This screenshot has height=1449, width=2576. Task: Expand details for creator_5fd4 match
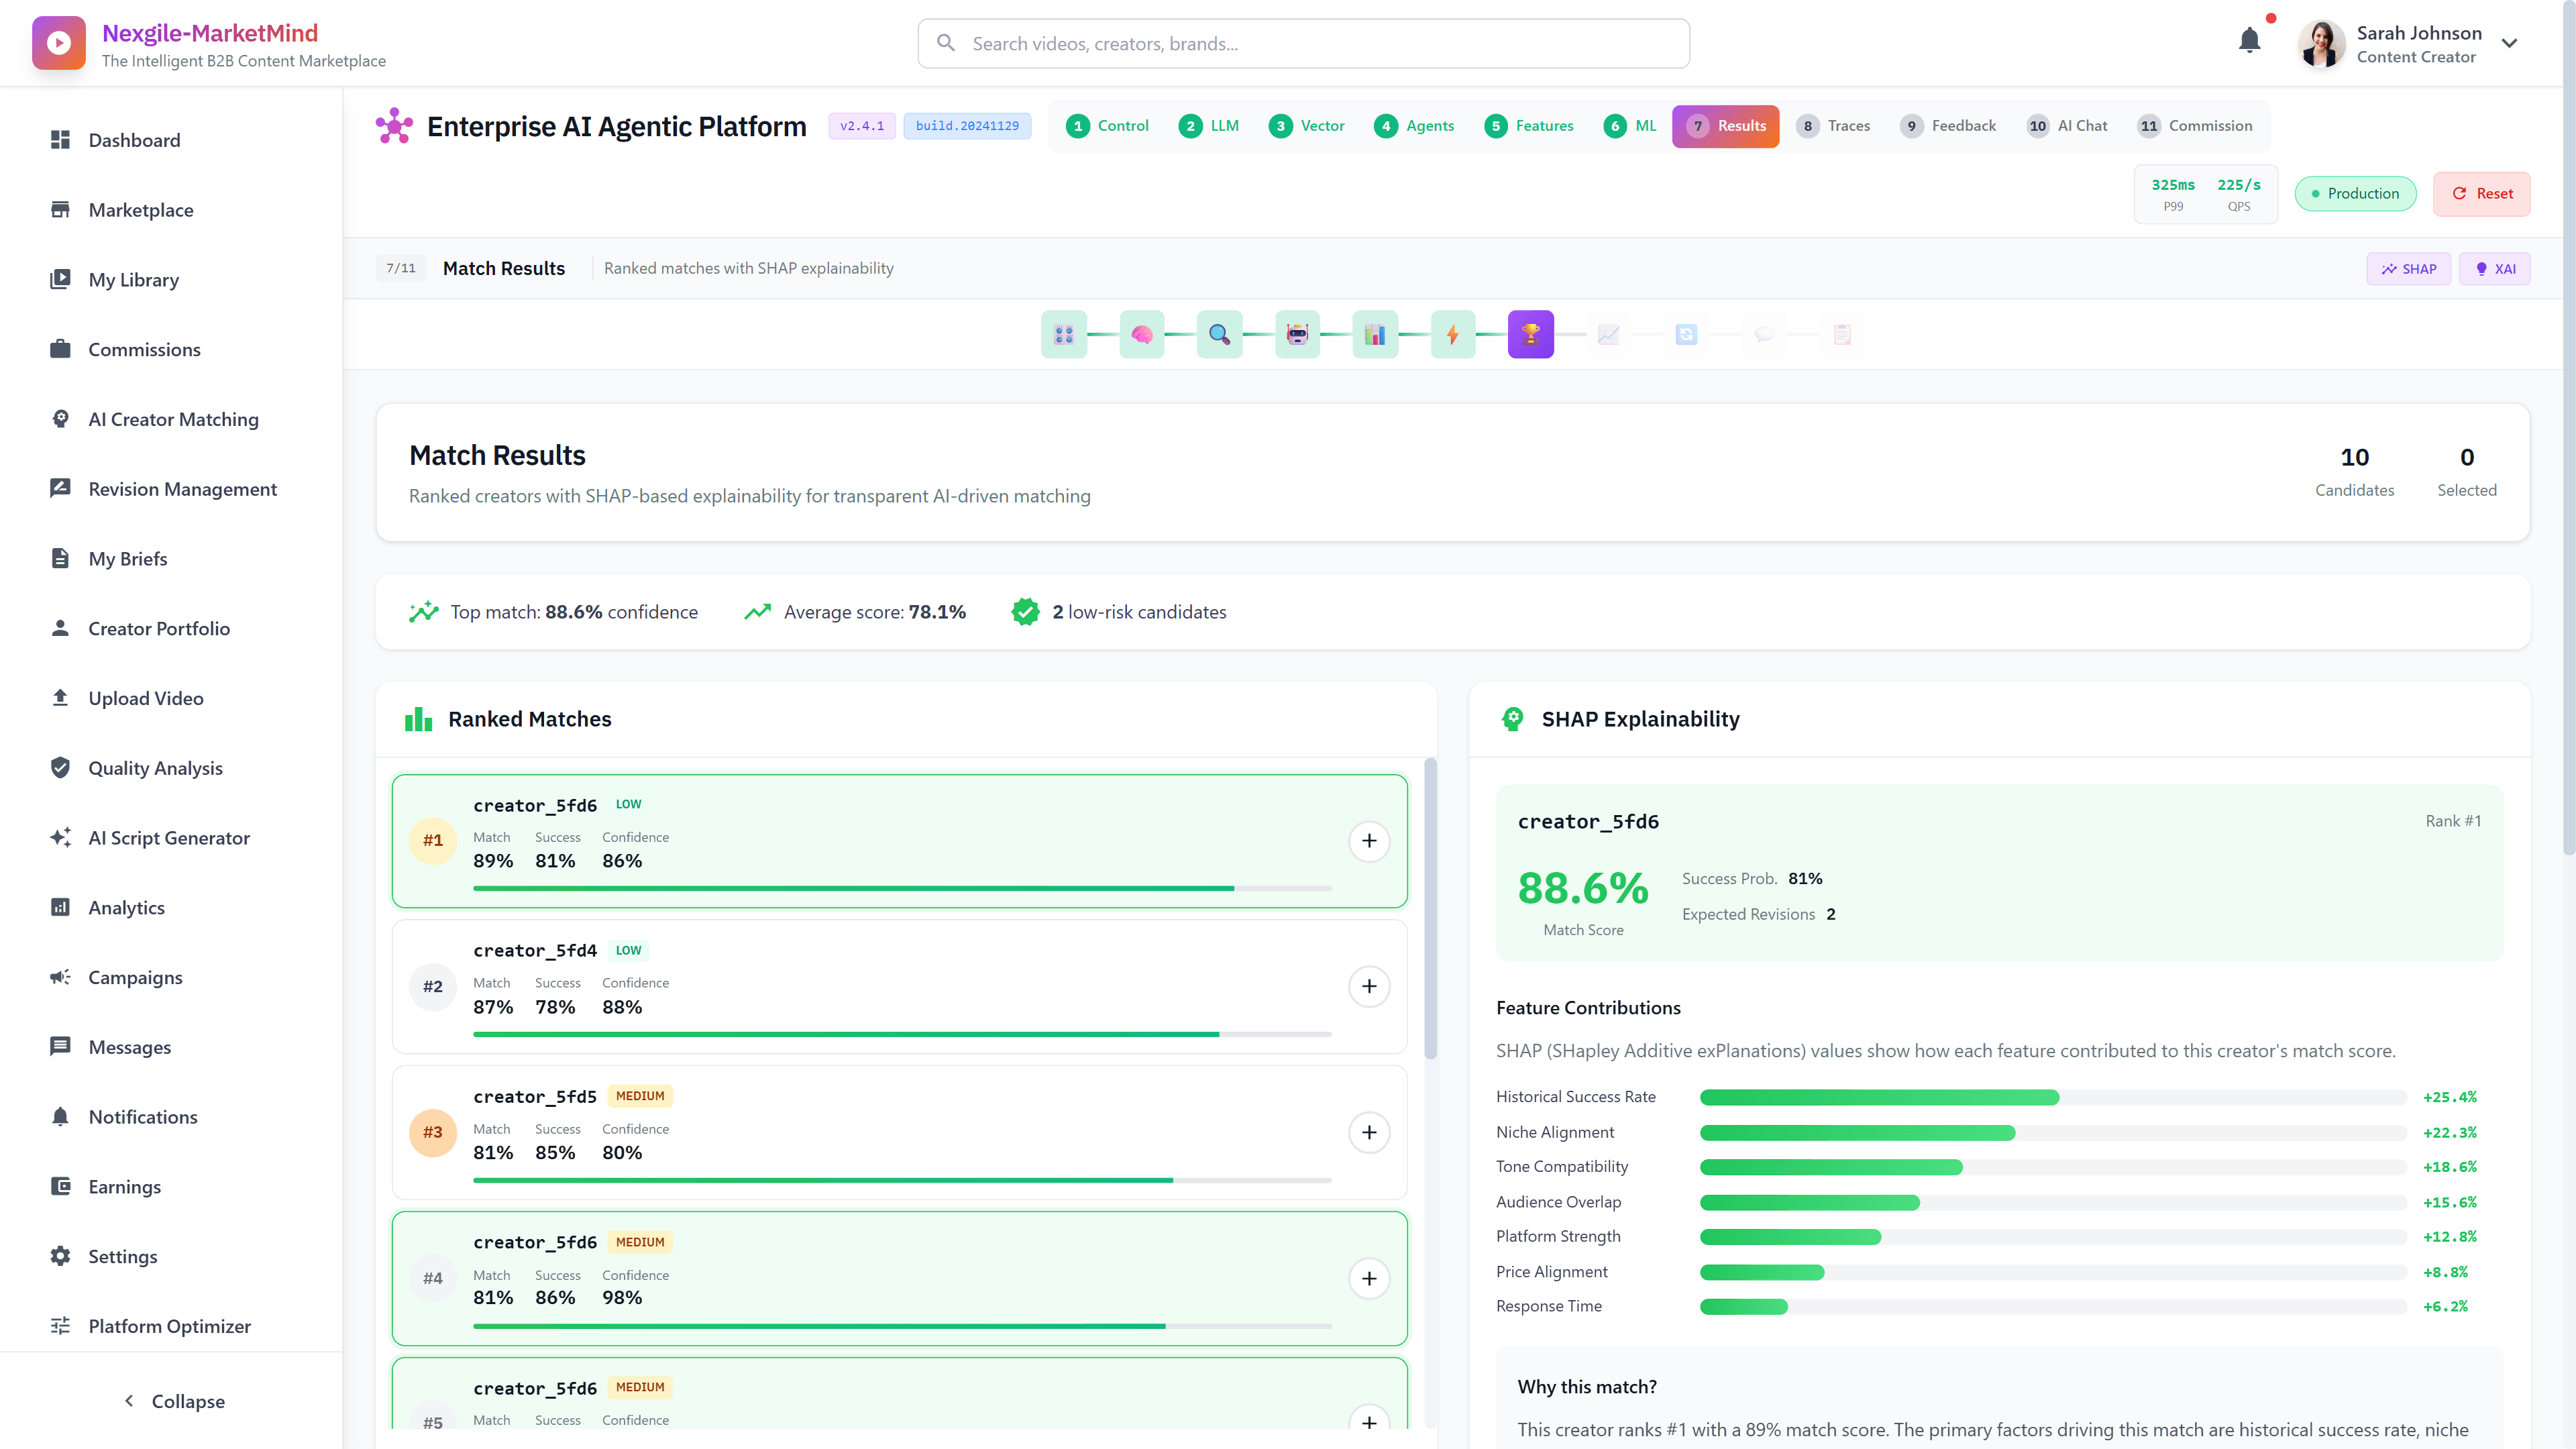tap(1369, 986)
